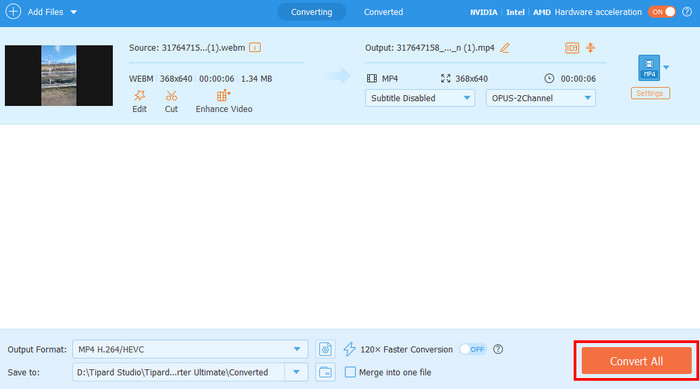
Task: Click the Save to path field
Action: pyautogui.click(x=178, y=372)
